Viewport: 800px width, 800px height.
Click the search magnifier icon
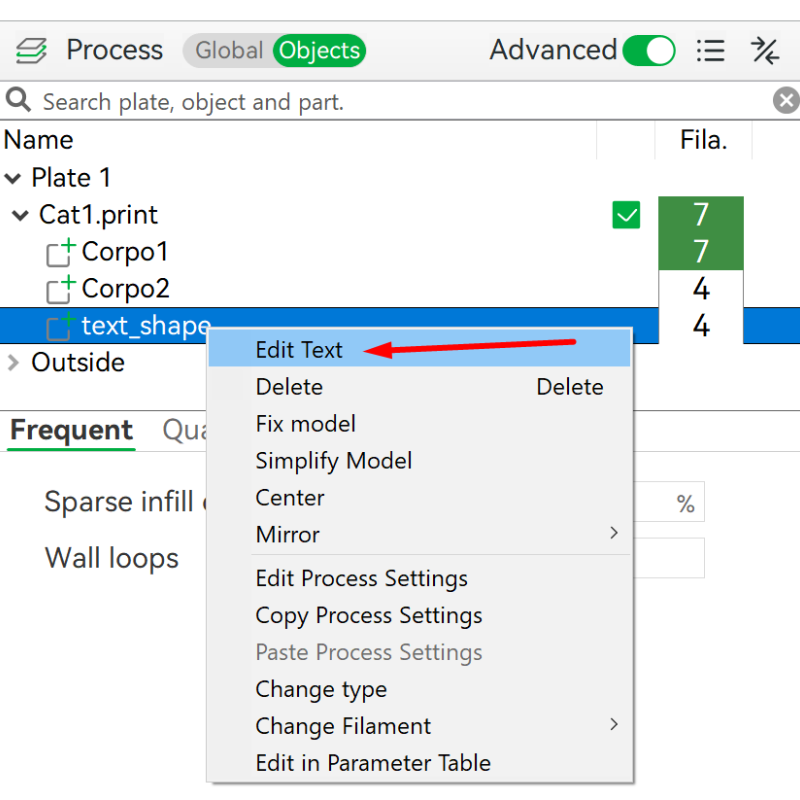pos(18,101)
